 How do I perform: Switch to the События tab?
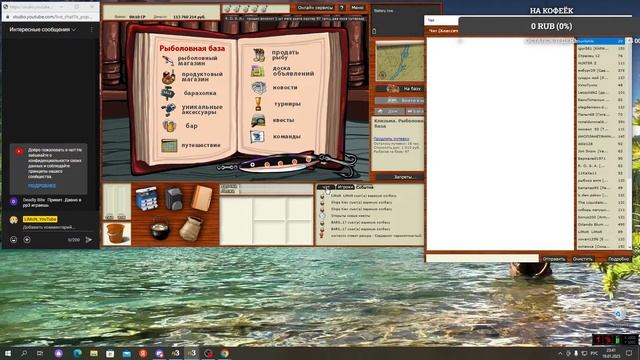(x=364, y=187)
